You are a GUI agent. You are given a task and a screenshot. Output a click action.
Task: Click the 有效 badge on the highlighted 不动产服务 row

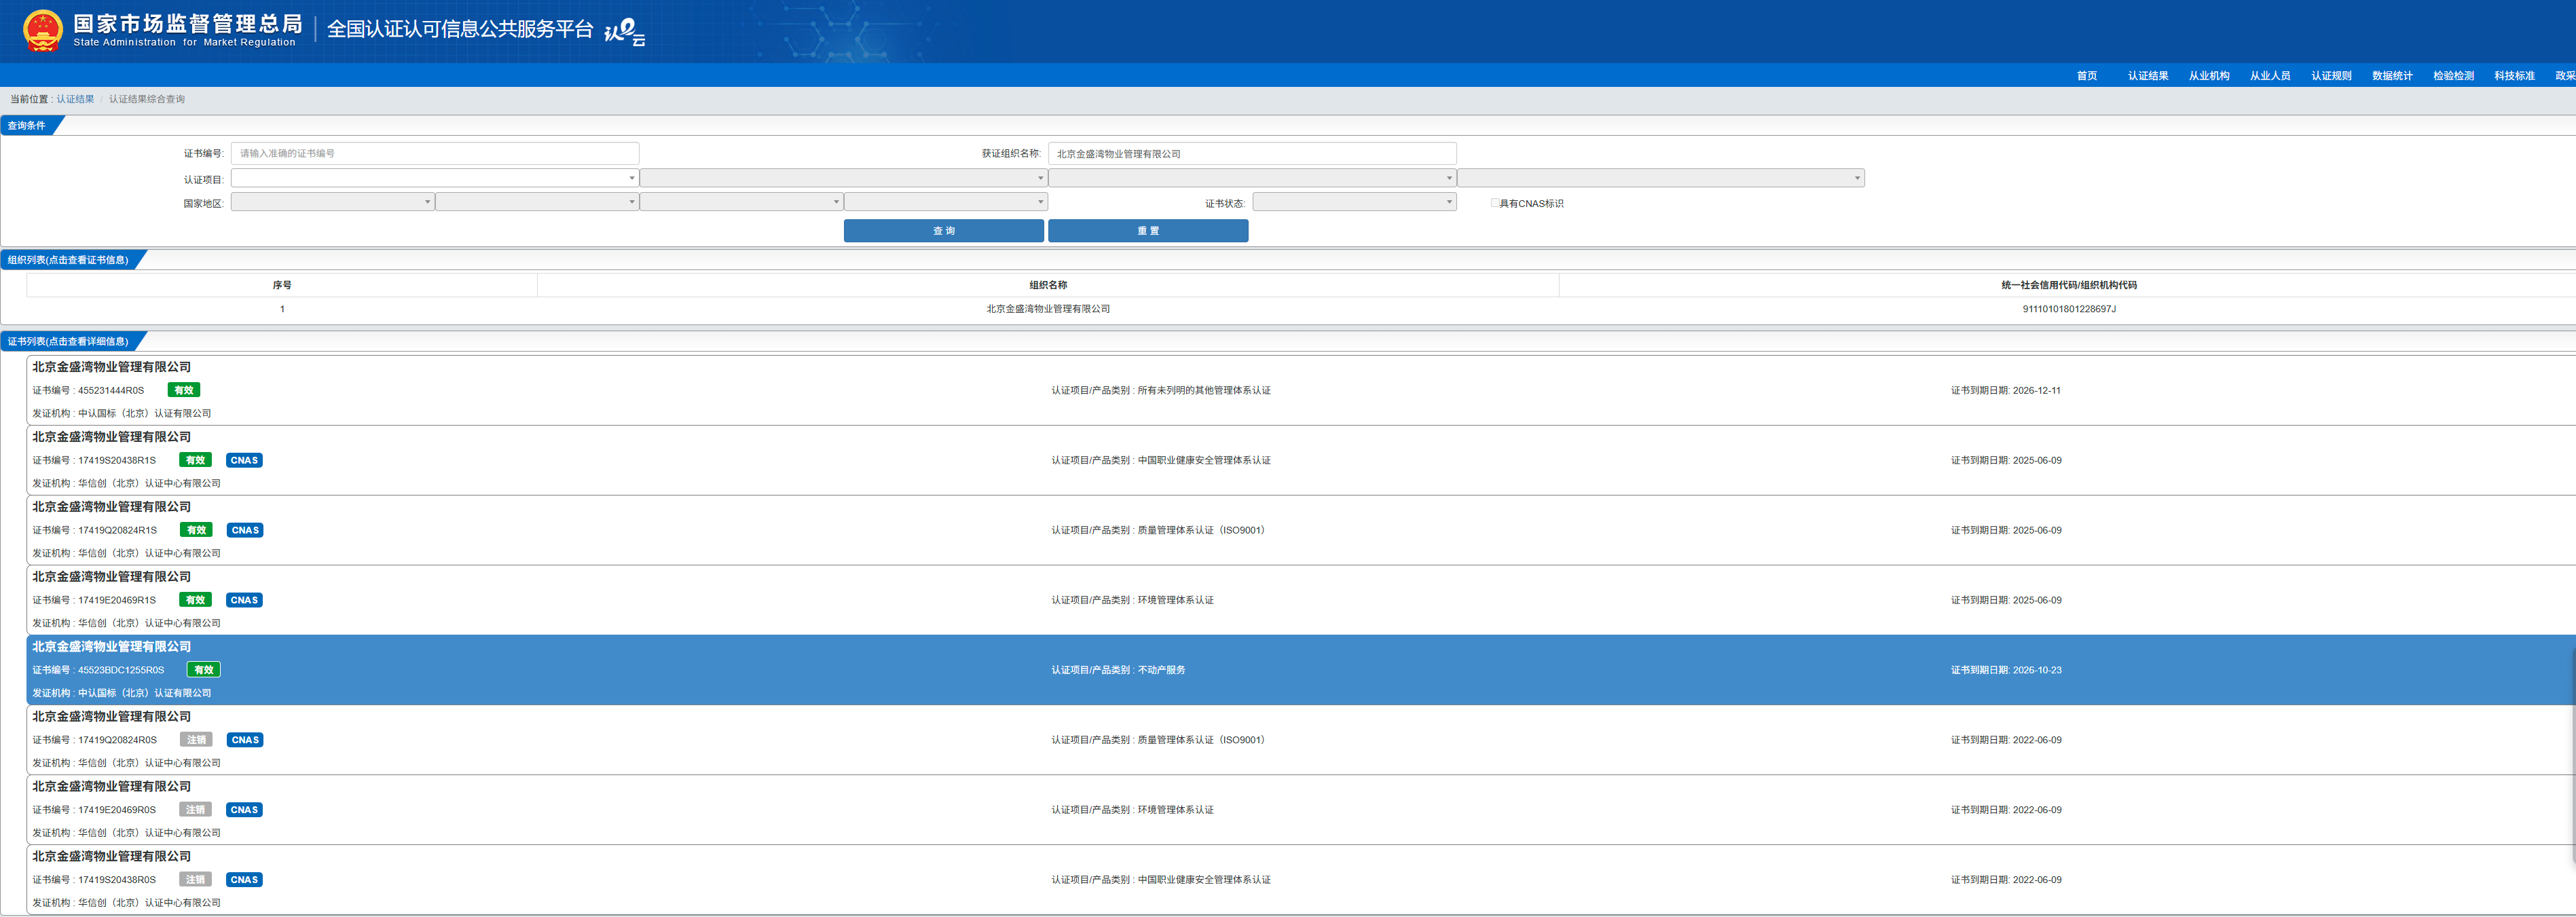(x=203, y=670)
